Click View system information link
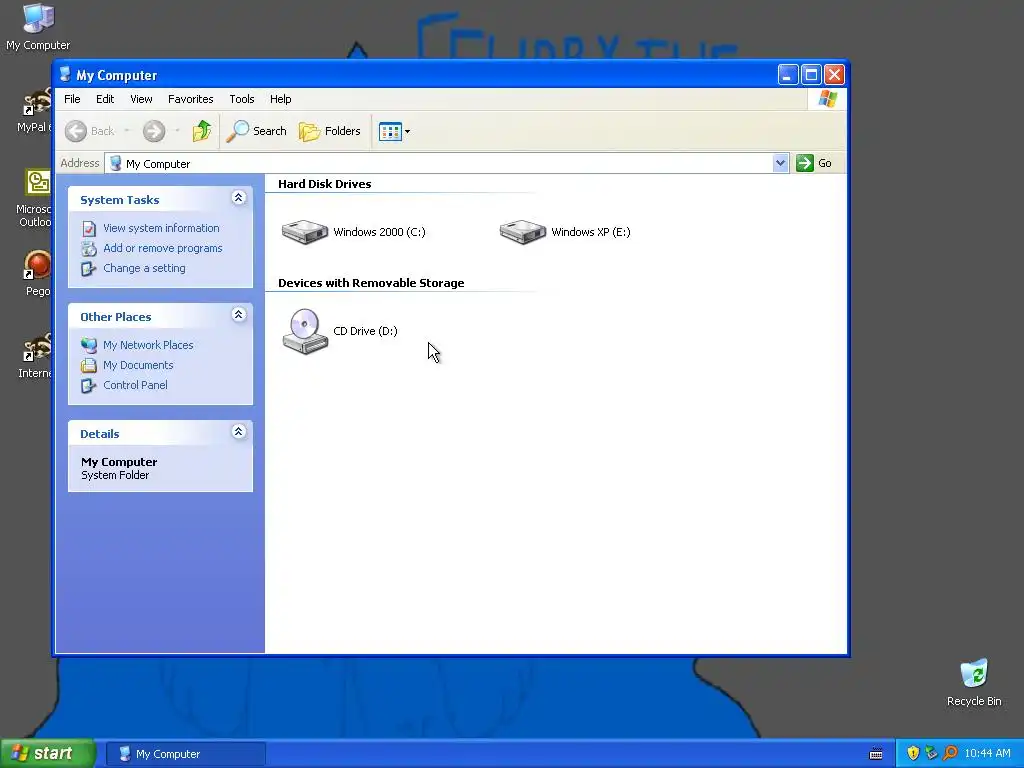Screen dimensions: 1024x768 click(161, 228)
